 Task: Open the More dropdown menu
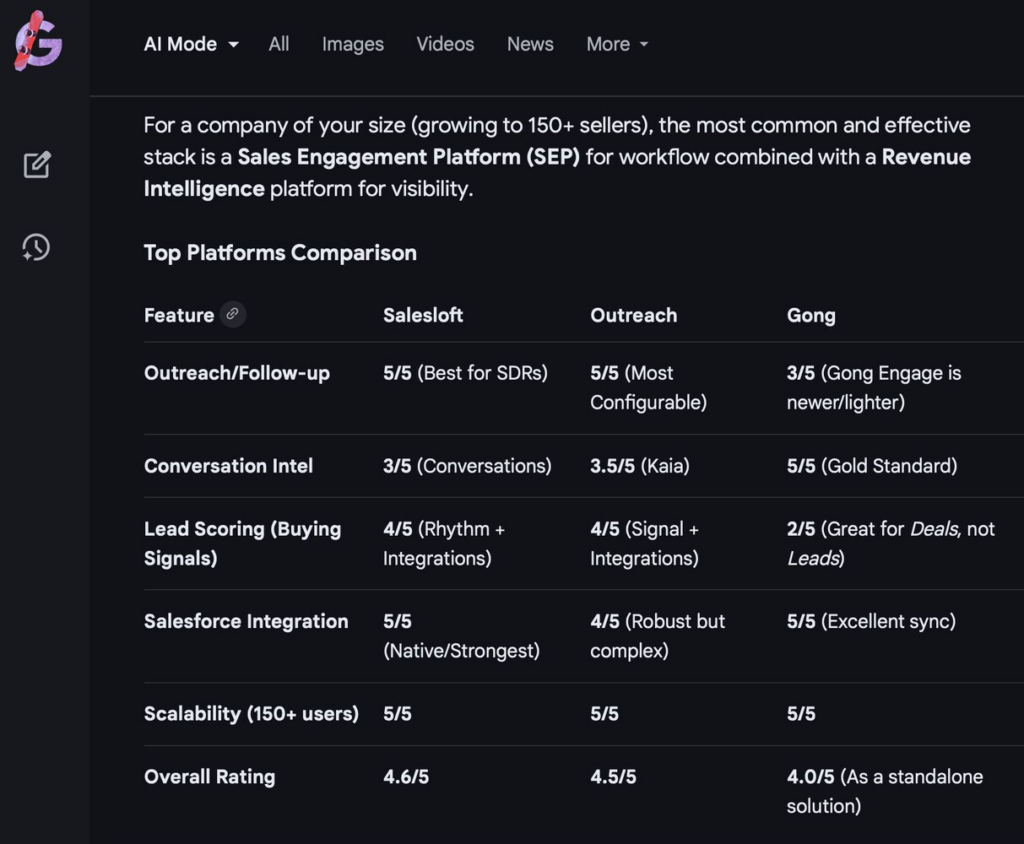(617, 44)
